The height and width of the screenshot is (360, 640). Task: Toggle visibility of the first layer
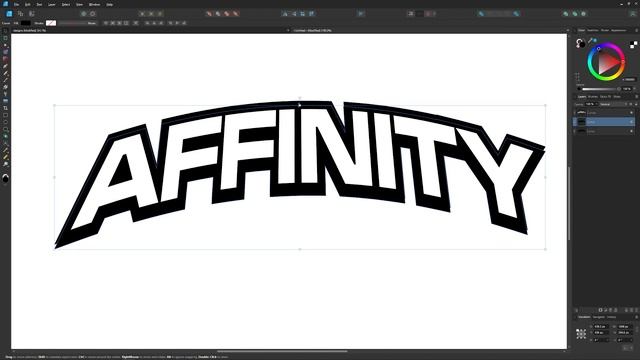click(x=631, y=113)
